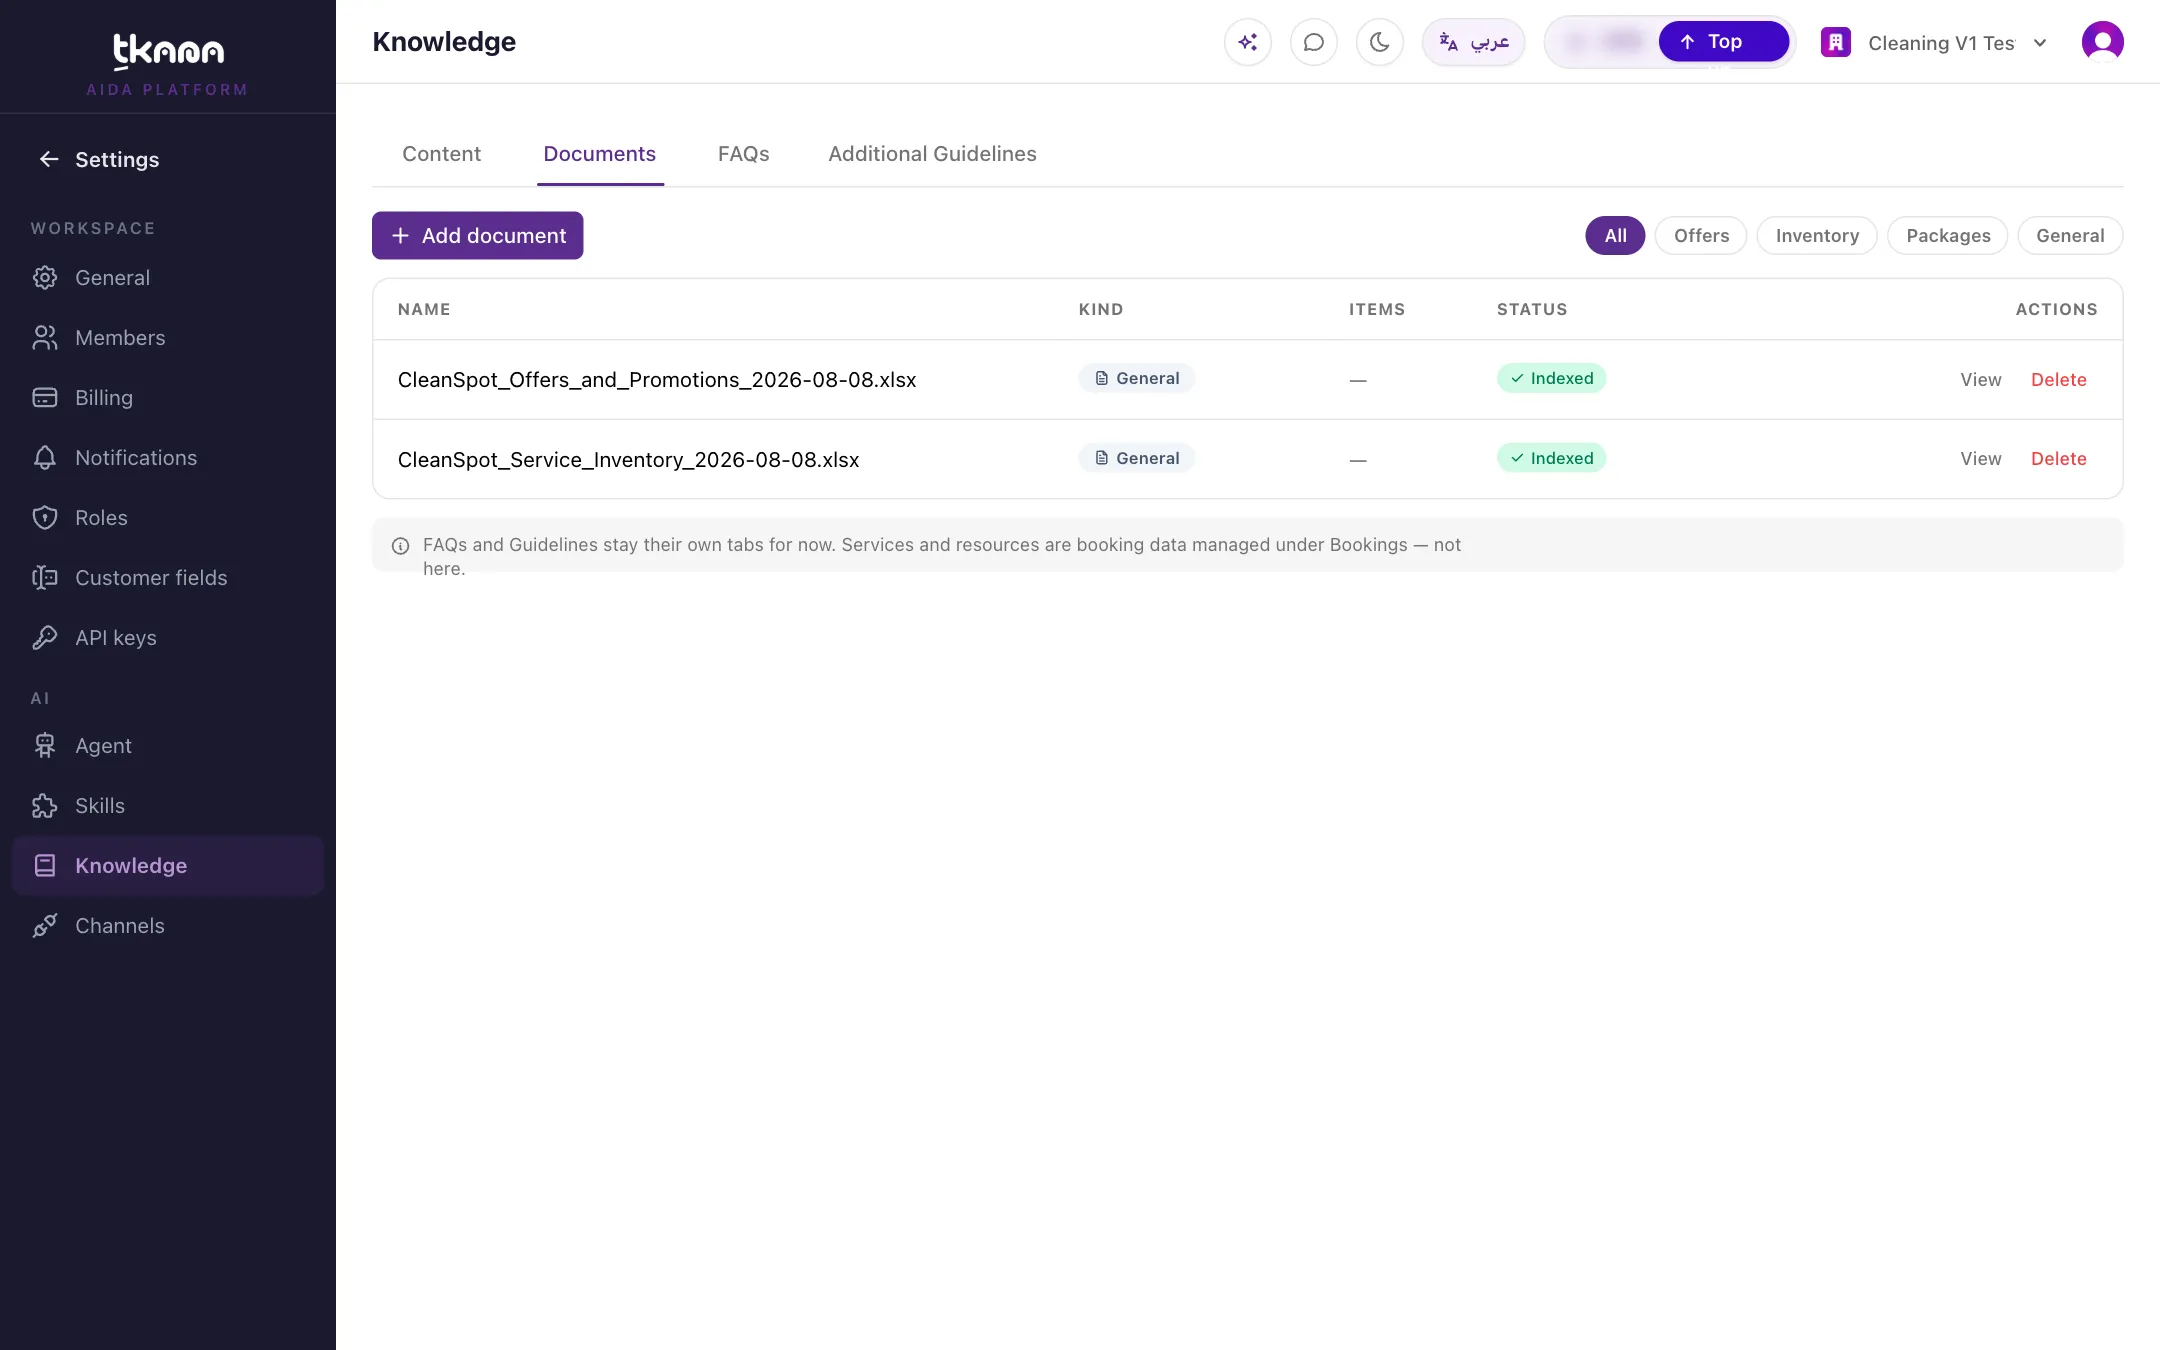View the Service_Inventory document
This screenshot has height=1350, width=2160.
pyautogui.click(x=1980, y=459)
